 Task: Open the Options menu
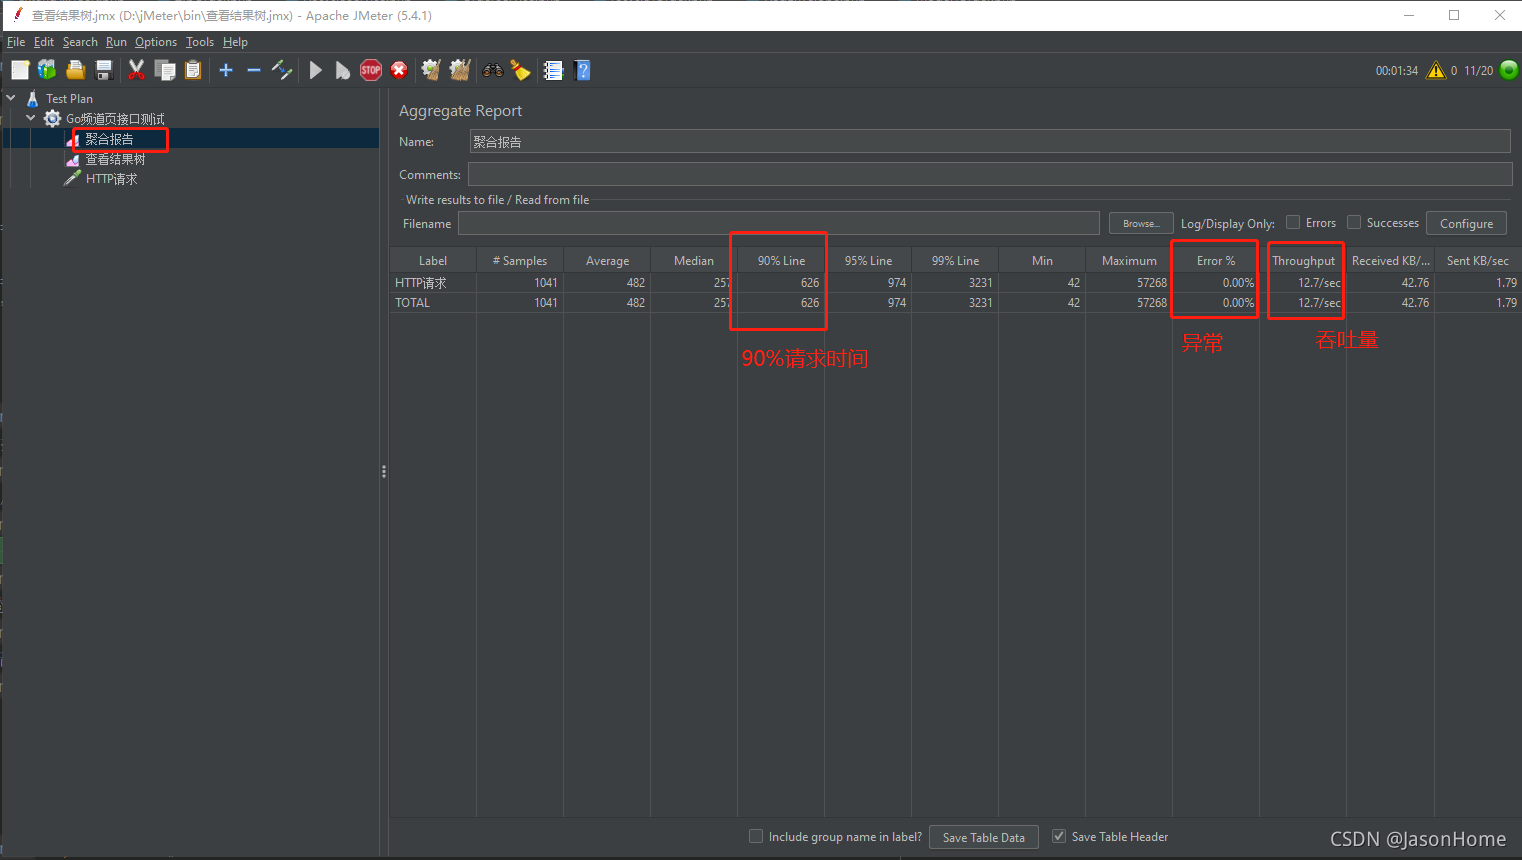(156, 42)
